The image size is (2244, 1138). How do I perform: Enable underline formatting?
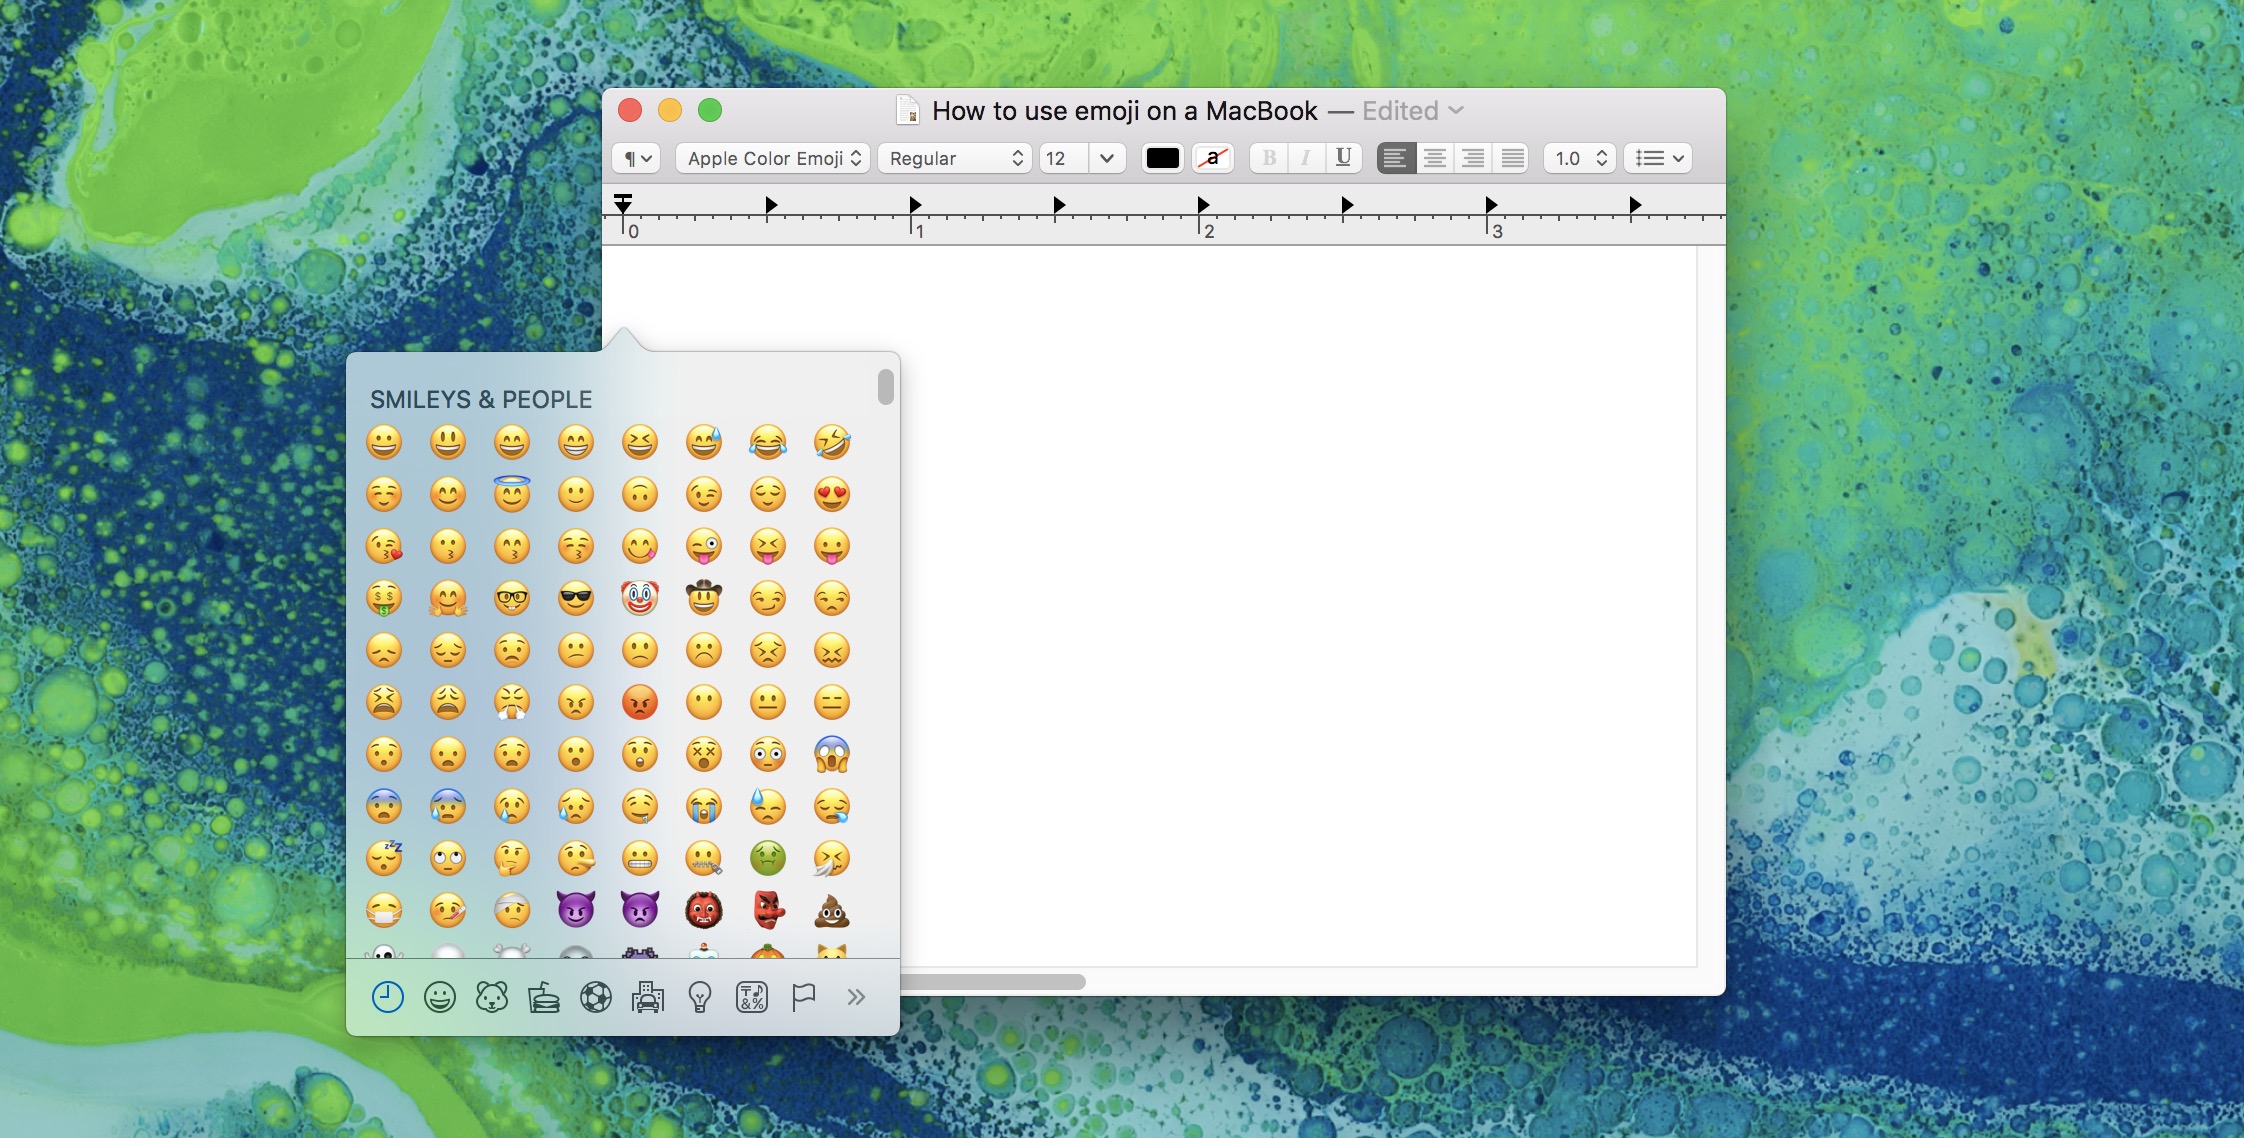(x=1343, y=158)
